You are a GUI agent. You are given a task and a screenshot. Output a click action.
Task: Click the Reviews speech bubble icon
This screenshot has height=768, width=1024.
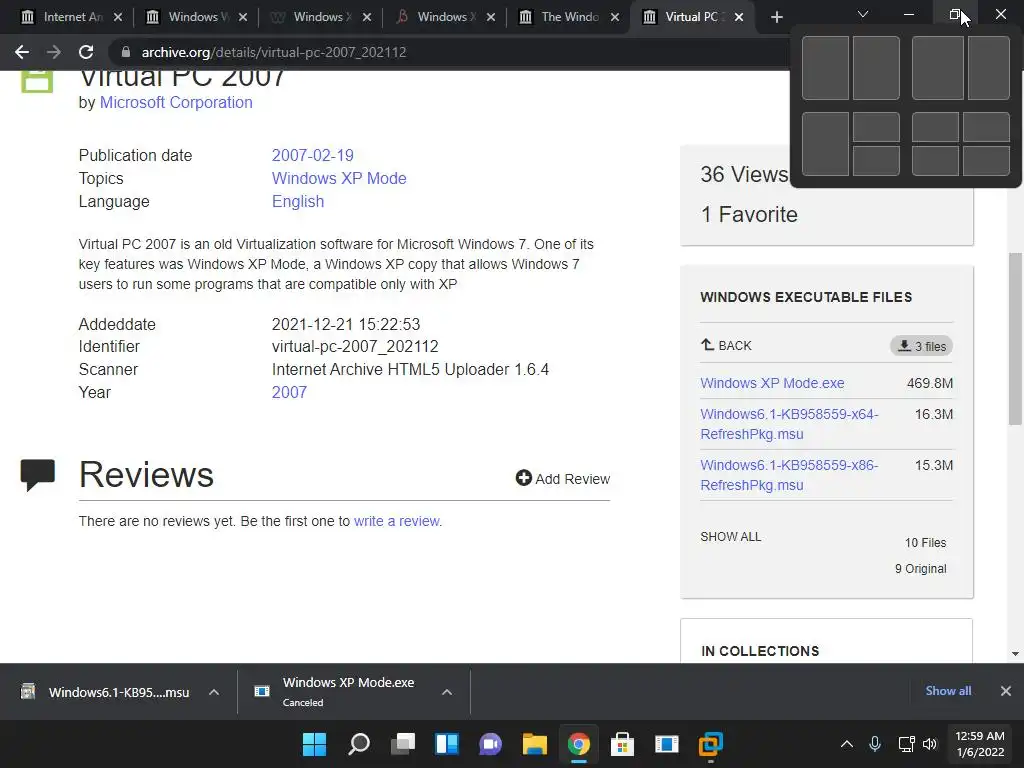pyautogui.click(x=37, y=475)
